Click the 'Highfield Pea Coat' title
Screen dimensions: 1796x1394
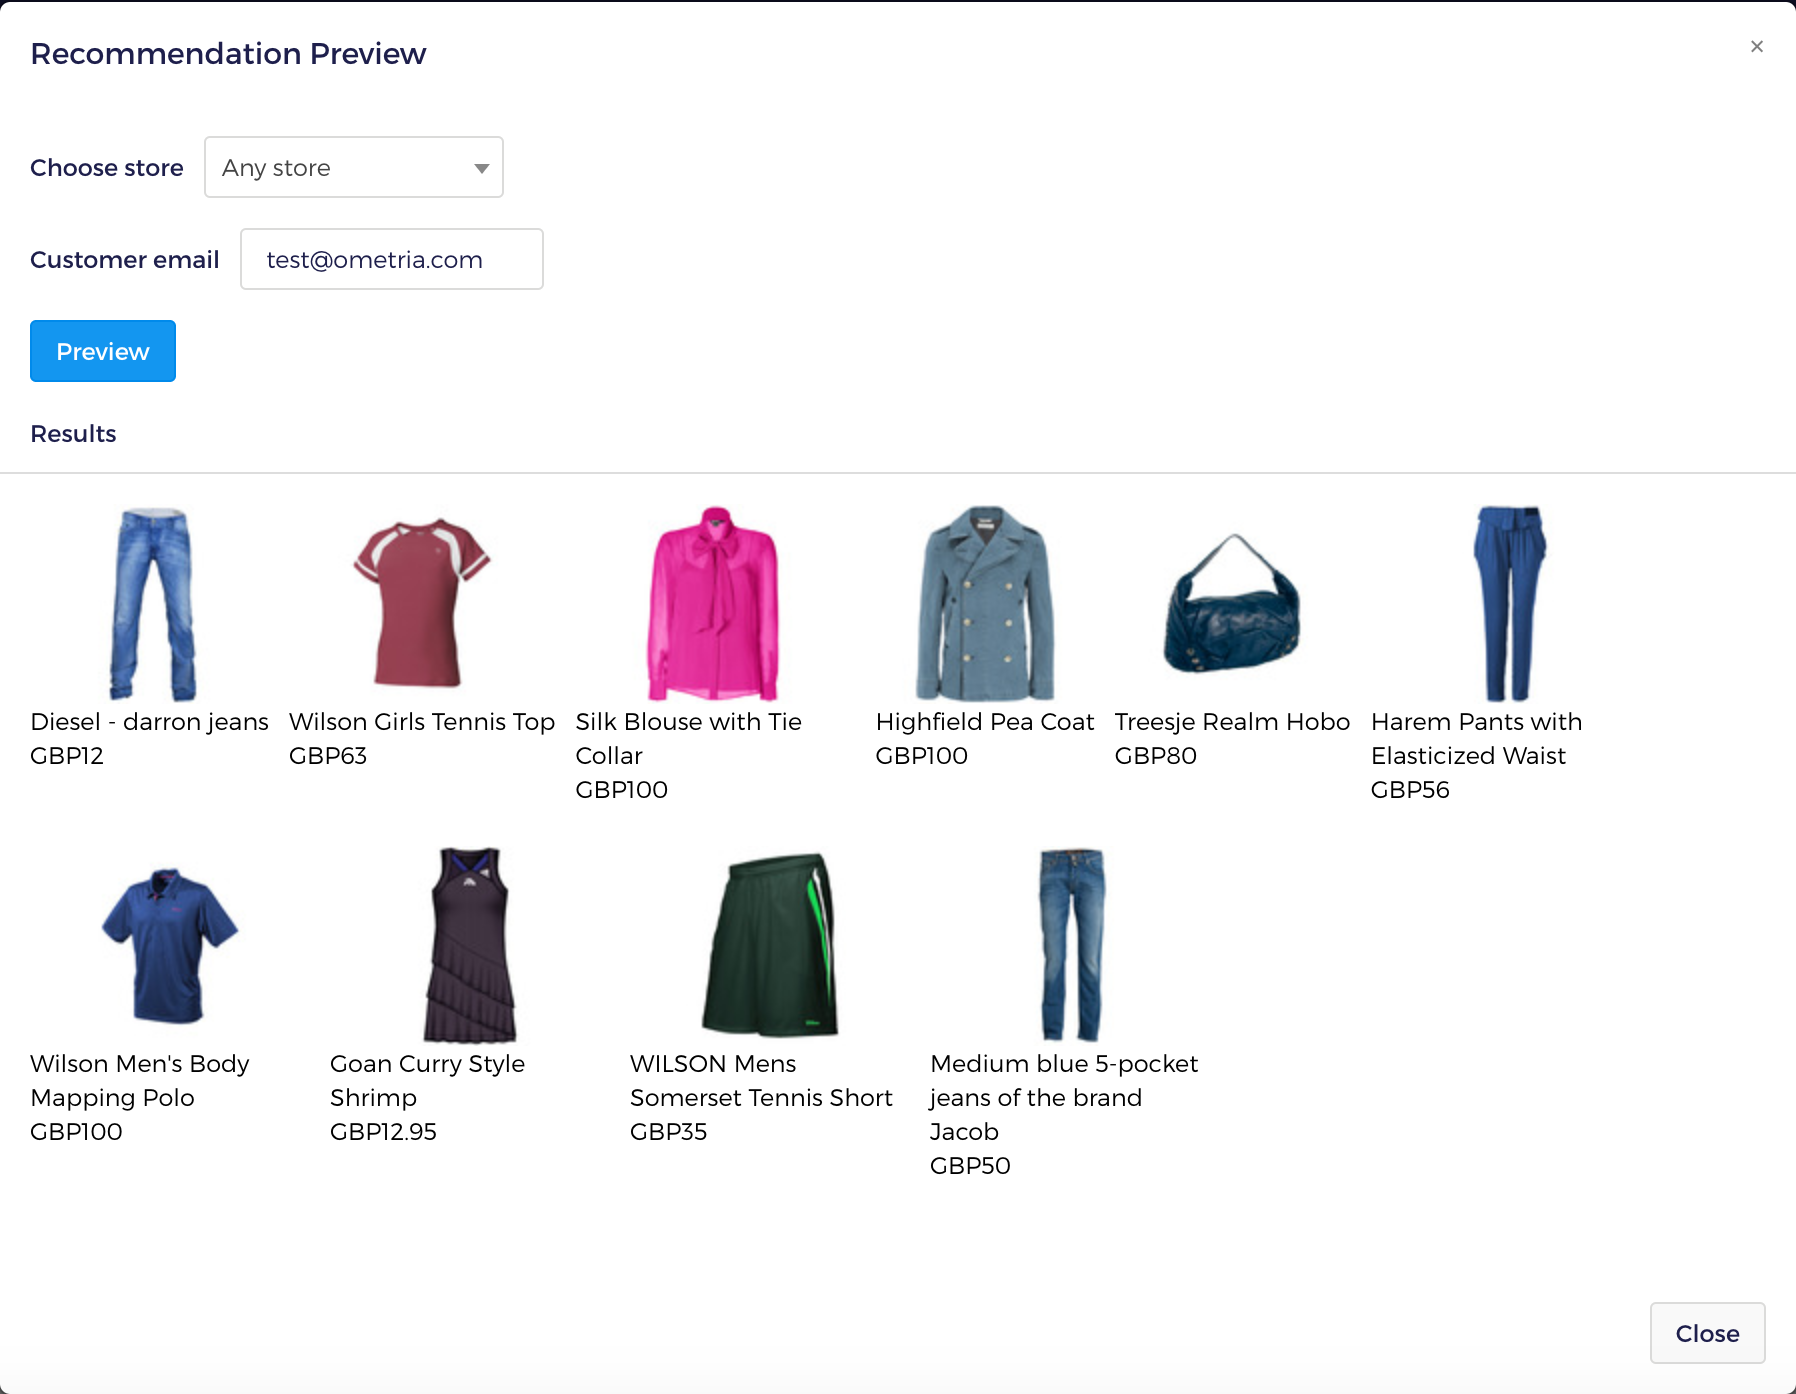pyautogui.click(x=985, y=722)
